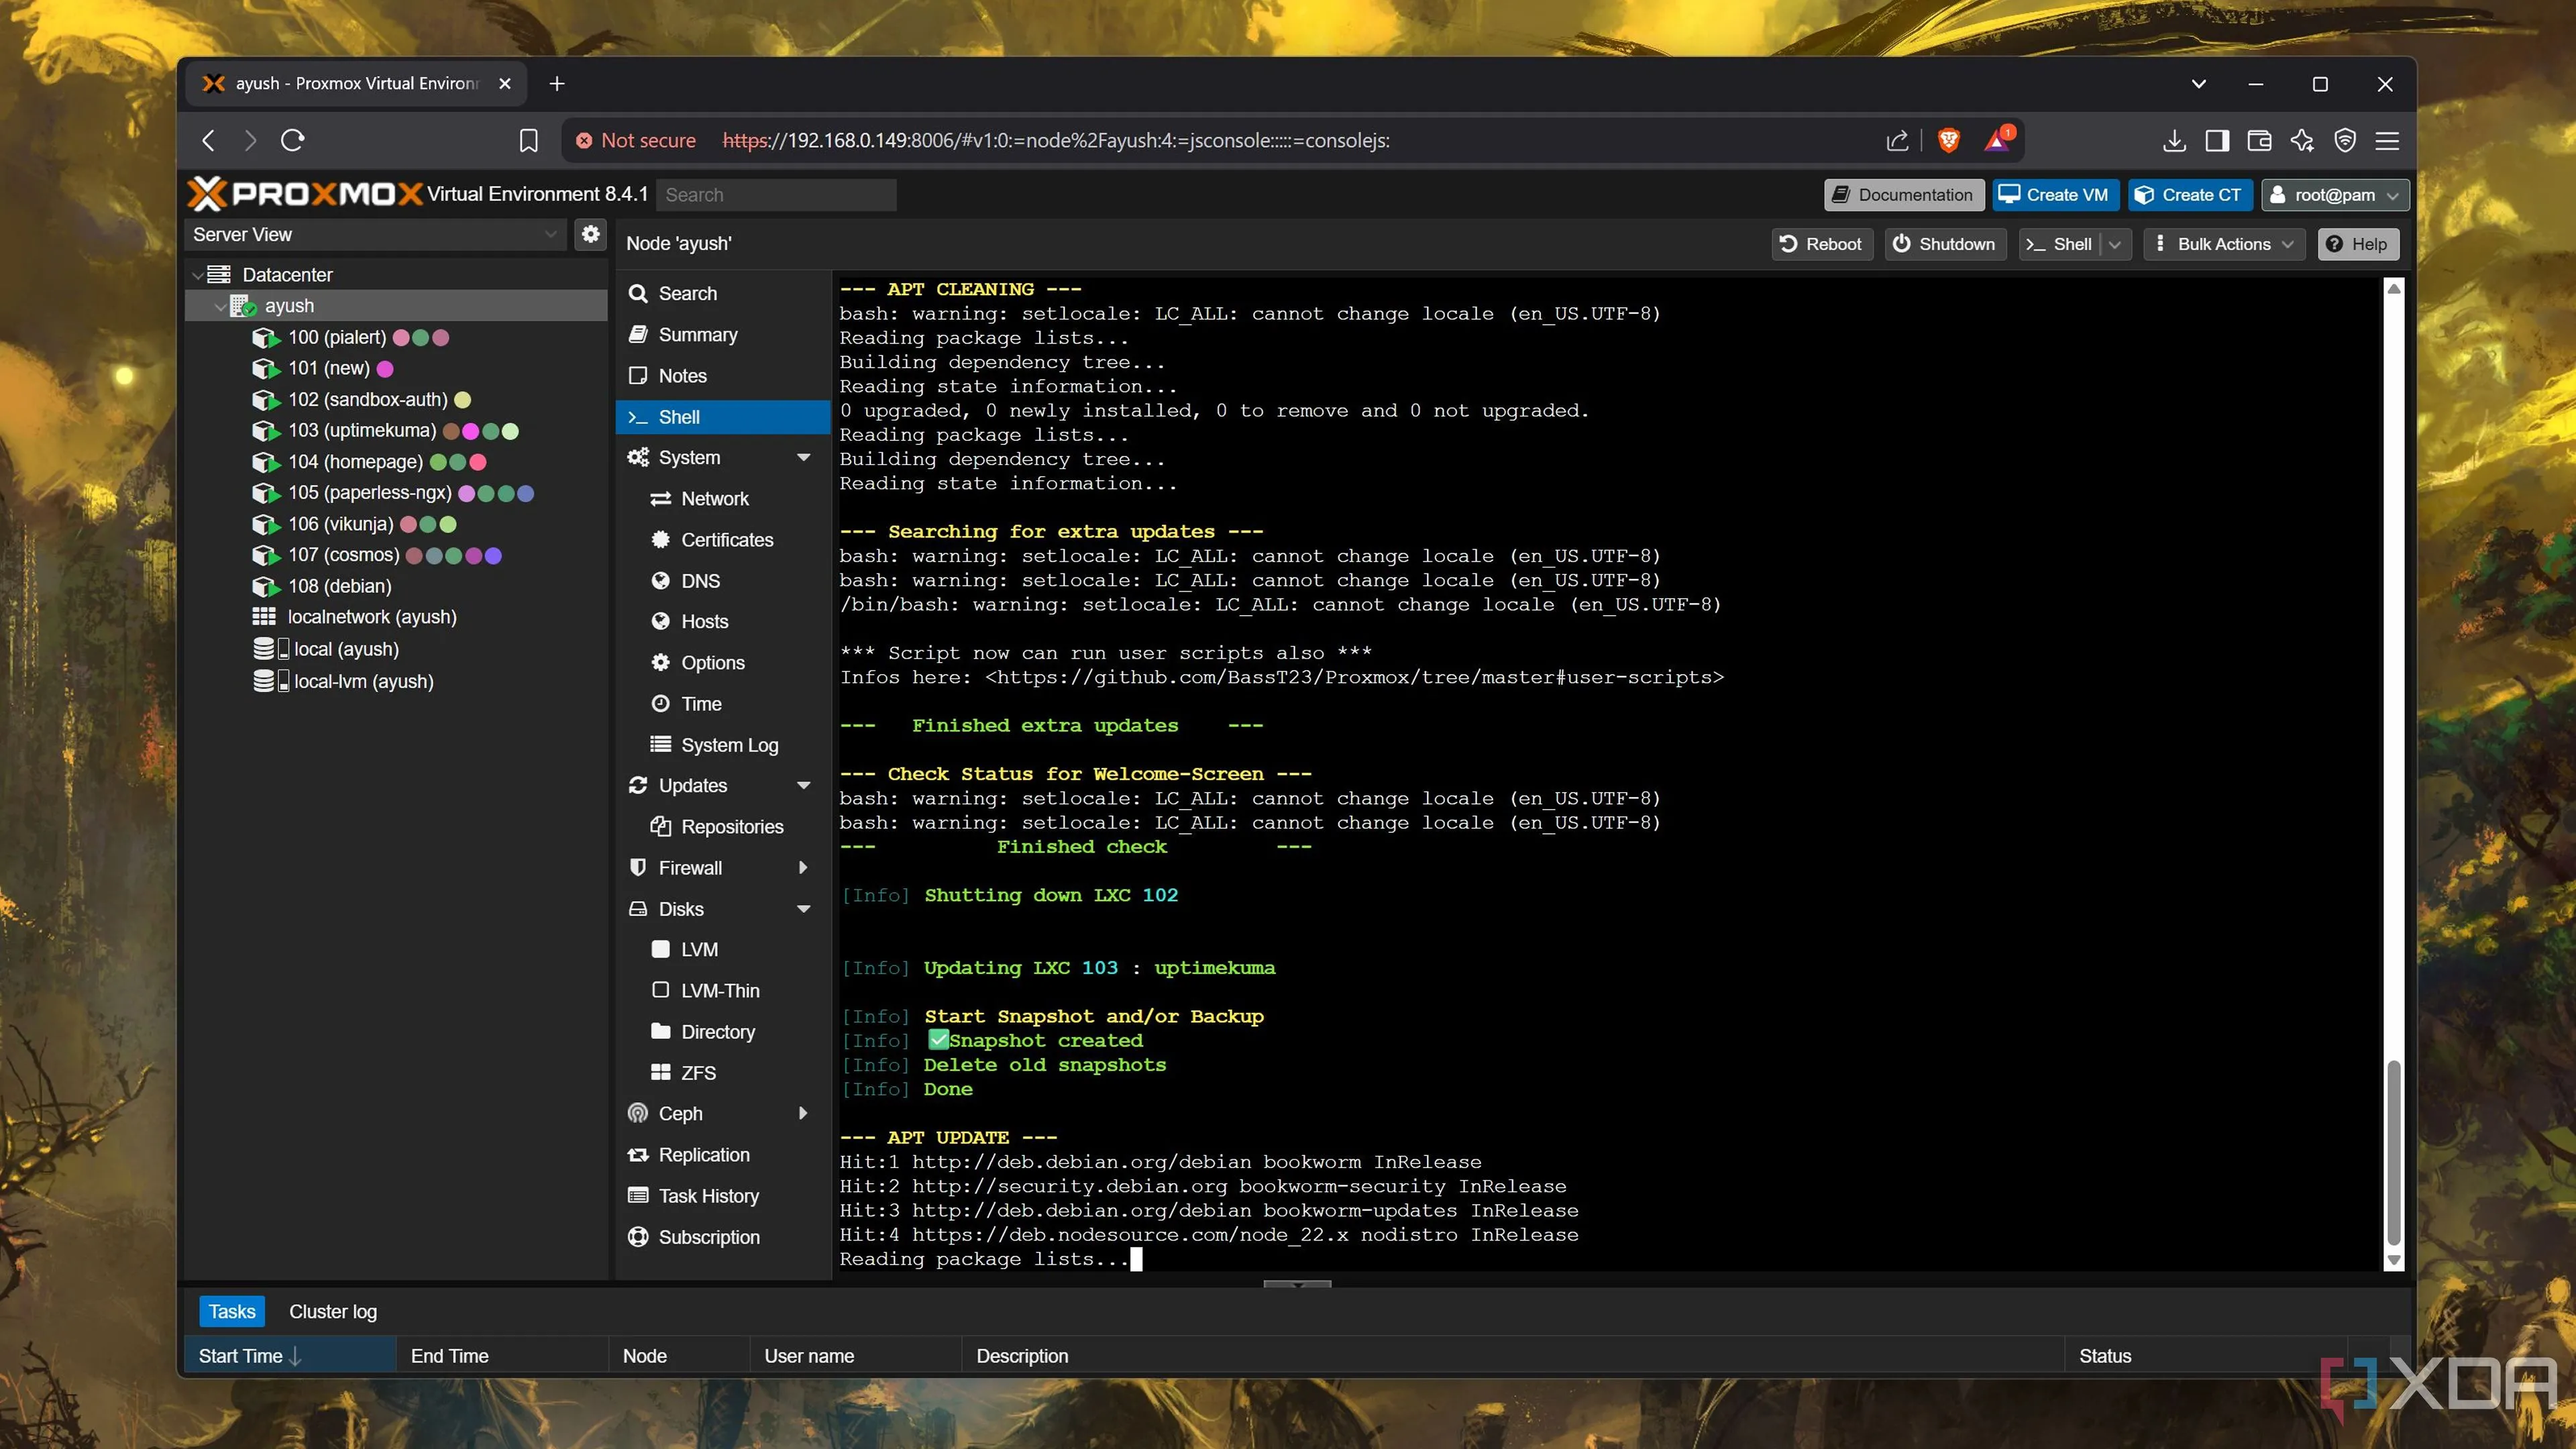Viewport: 2576px width, 1449px height.
Task: Collapse the ayush node in tree
Action: (219, 306)
